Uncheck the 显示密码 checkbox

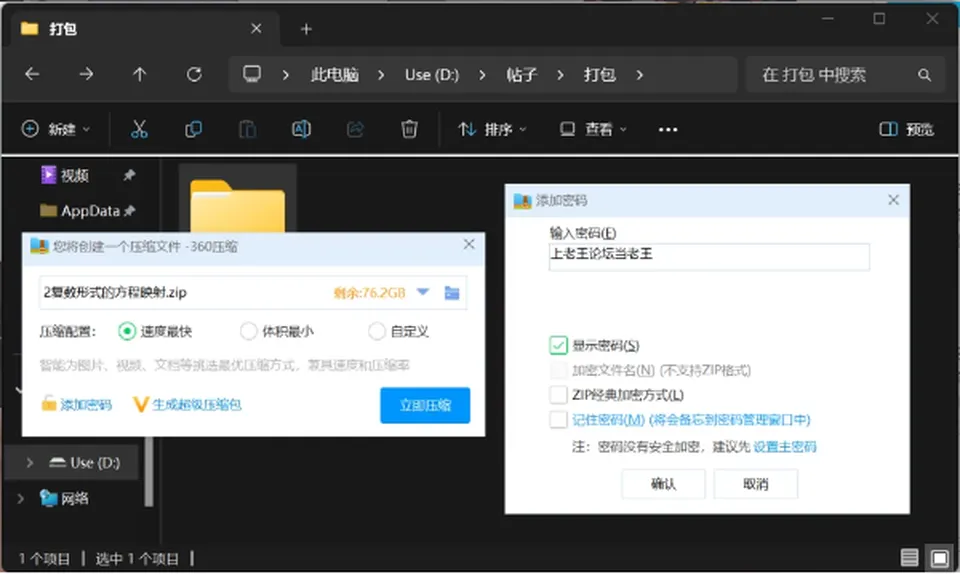click(558, 346)
